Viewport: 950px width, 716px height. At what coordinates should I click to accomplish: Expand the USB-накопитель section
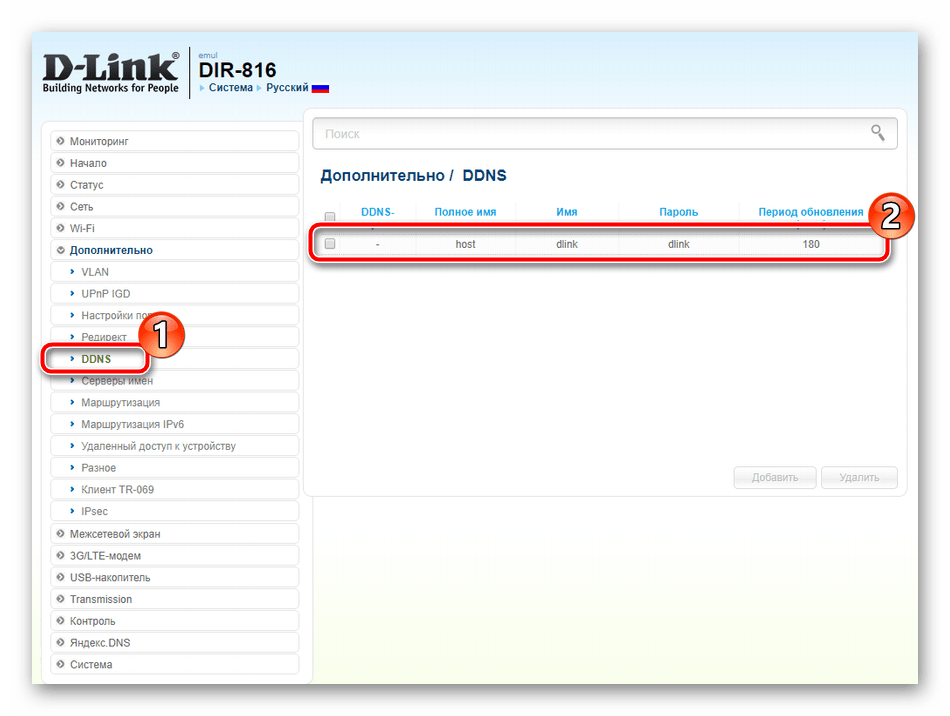point(174,577)
